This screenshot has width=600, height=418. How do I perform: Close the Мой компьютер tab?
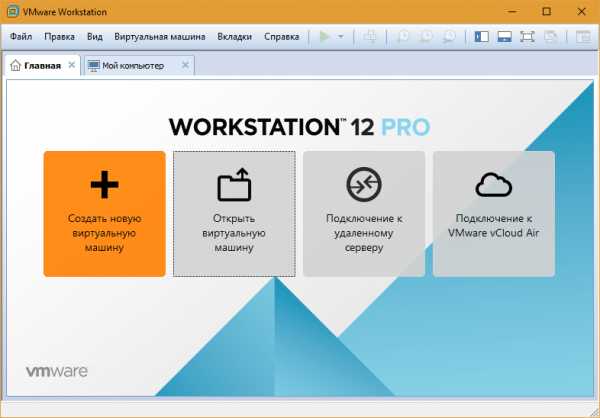185,65
